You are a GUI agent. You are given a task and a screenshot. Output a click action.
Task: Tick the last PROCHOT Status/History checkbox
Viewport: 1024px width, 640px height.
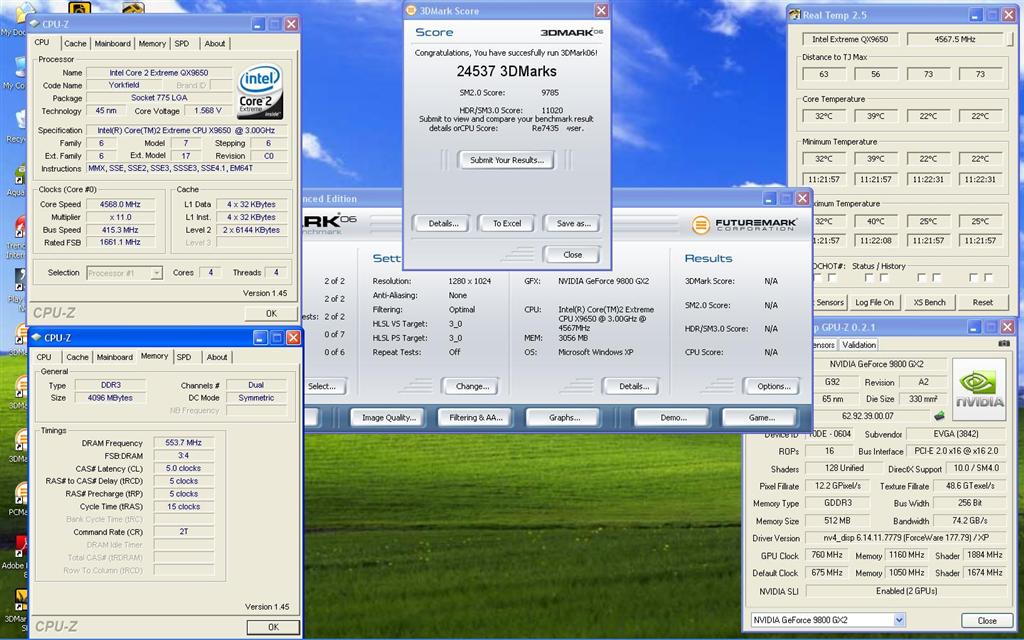click(x=989, y=278)
